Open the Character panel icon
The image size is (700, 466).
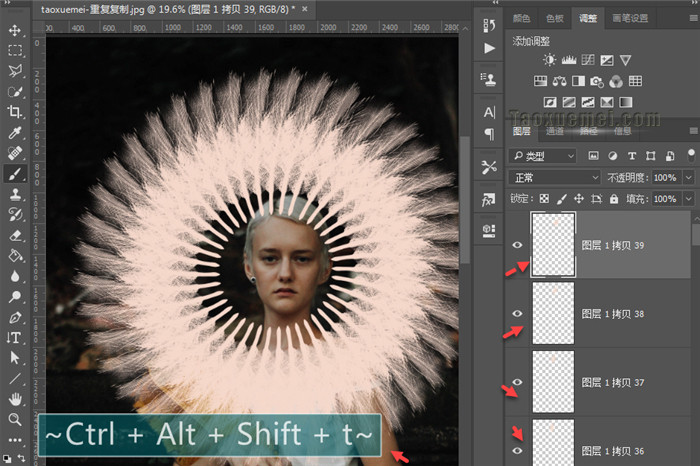click(x=489, y=112)
